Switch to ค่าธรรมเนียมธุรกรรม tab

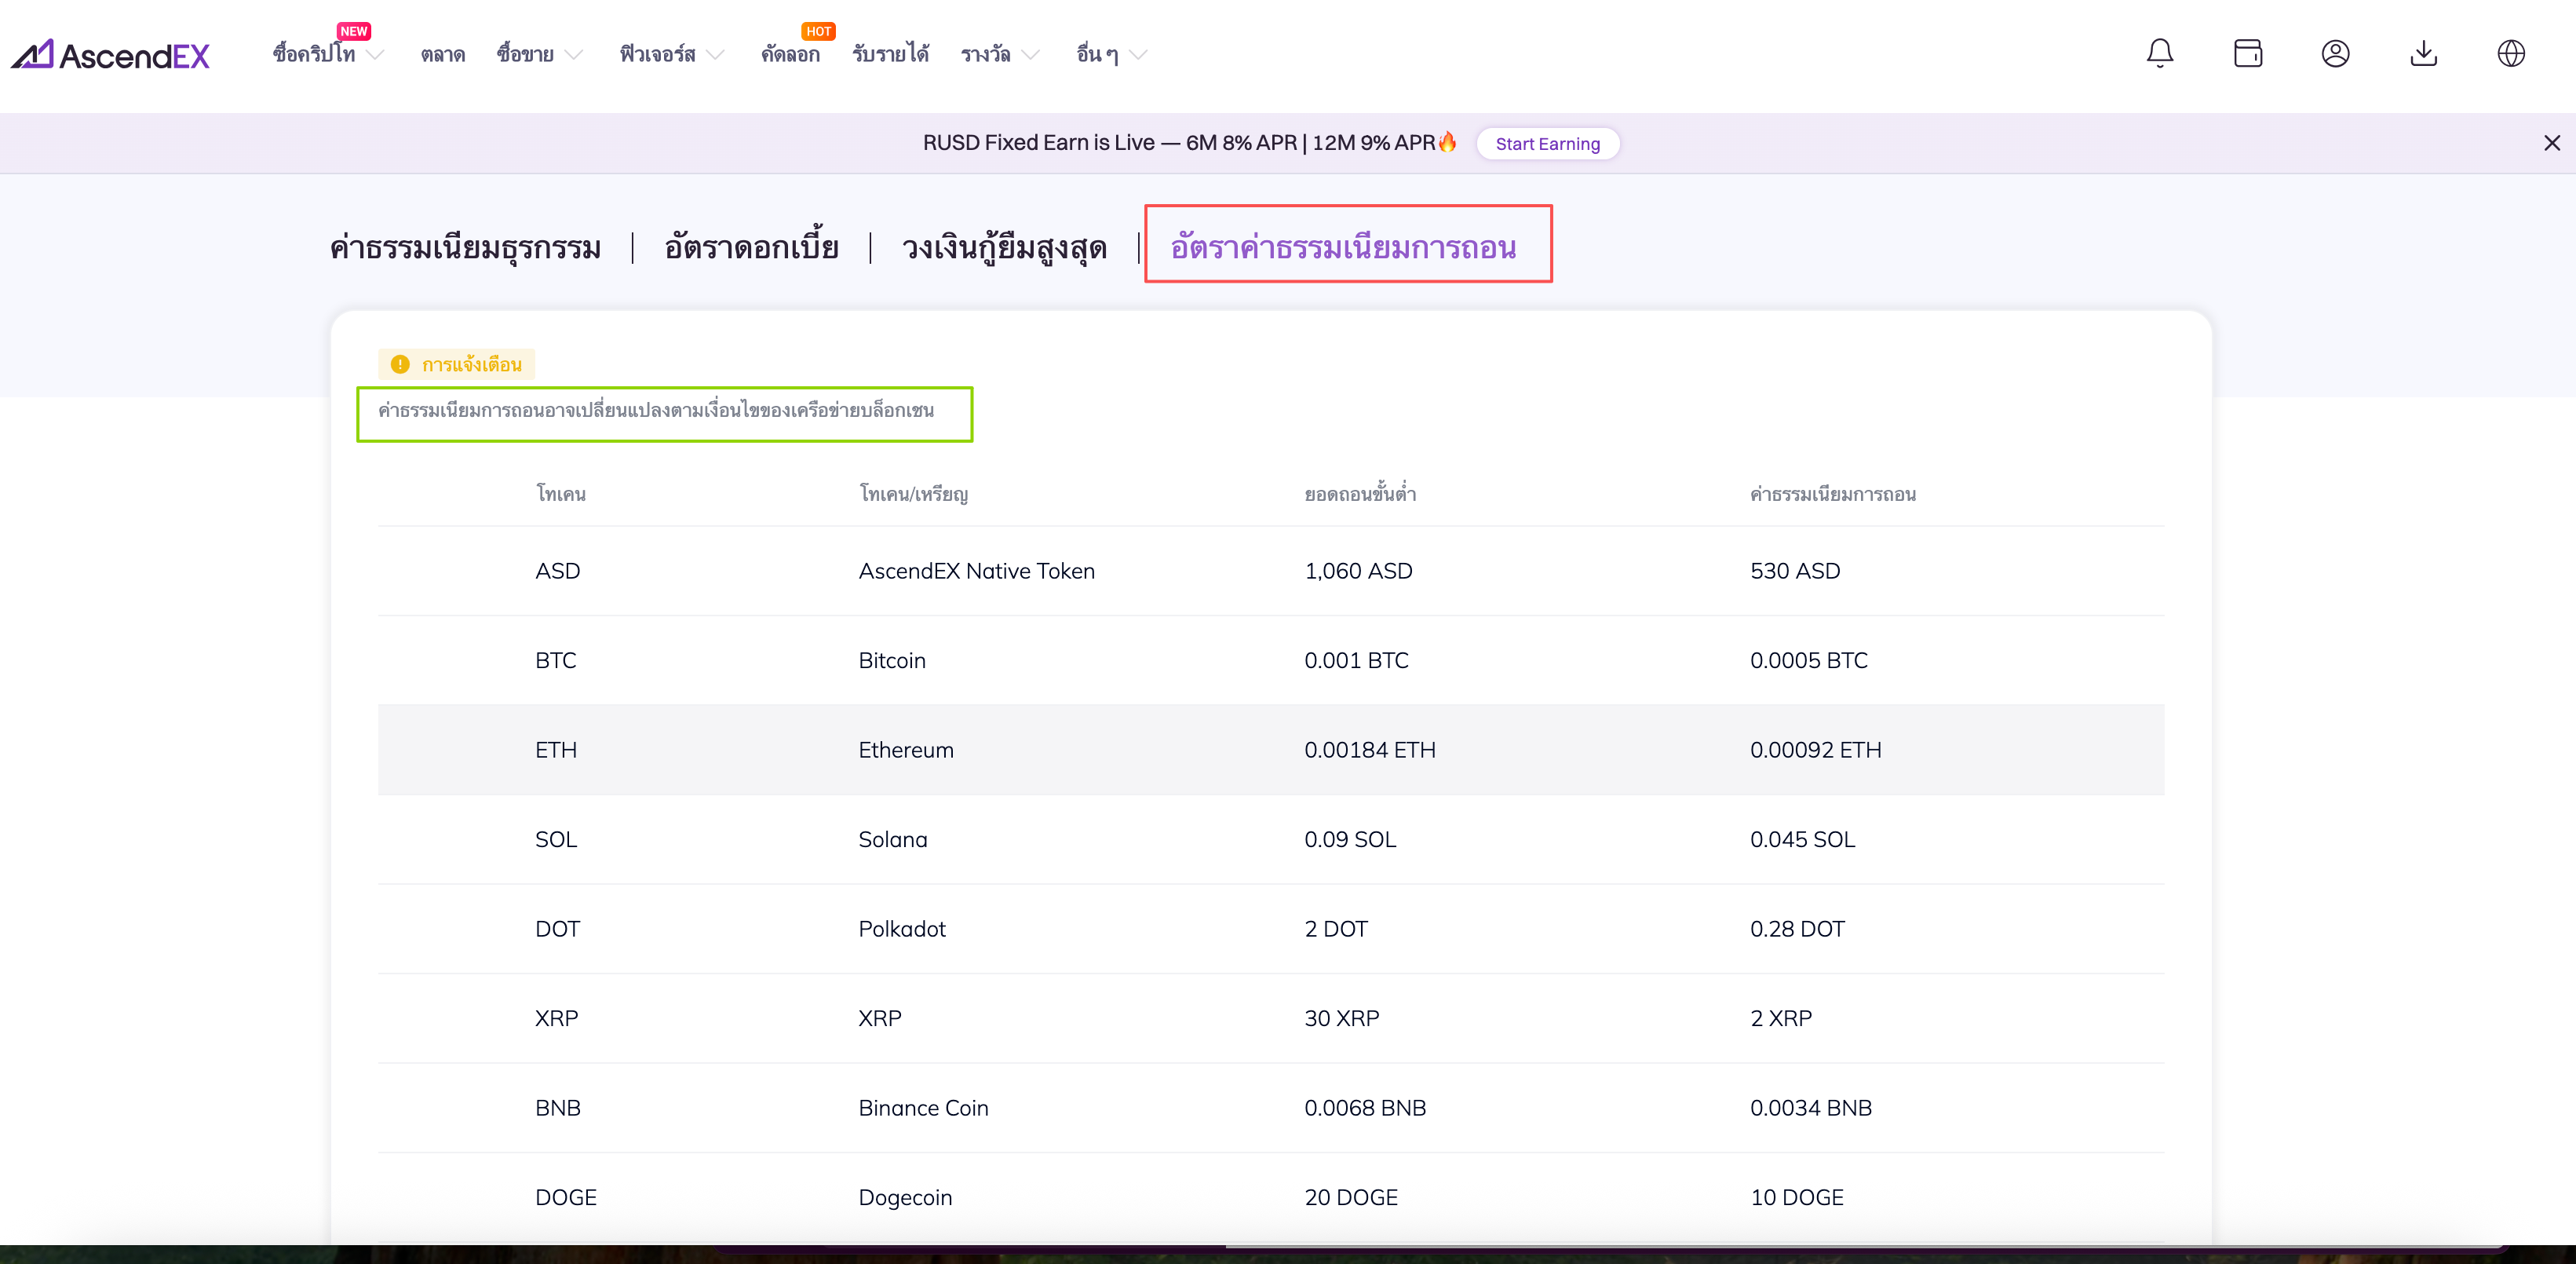pyautogui.click(x=465, y=247)
